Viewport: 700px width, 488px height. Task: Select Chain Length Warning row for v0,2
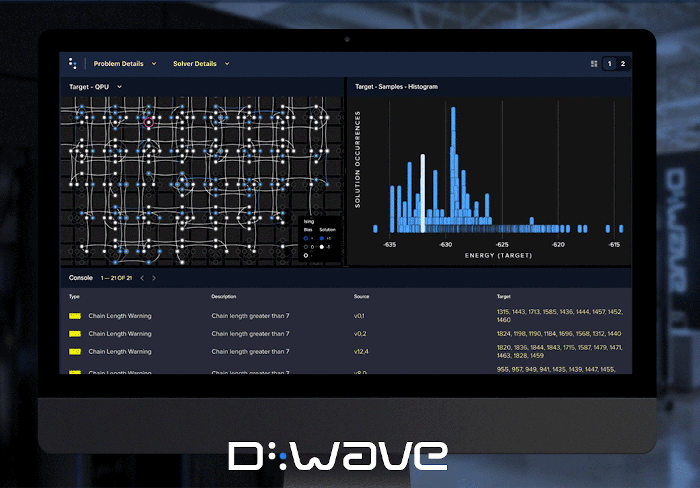[x=346, y=334]
